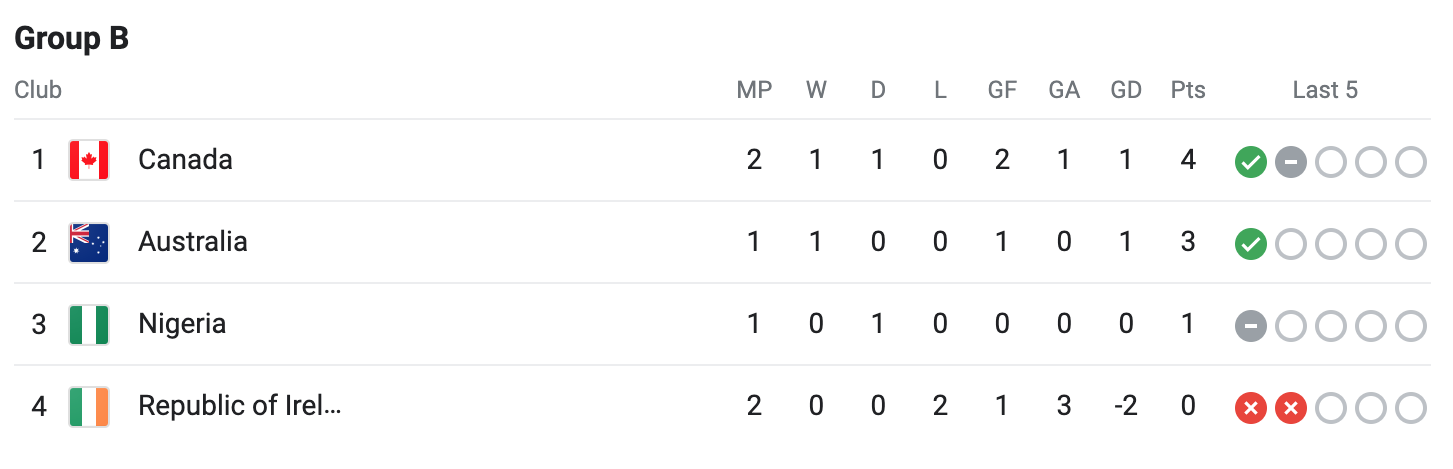
Task: Click the GD column header
Action: (1126, 90)
